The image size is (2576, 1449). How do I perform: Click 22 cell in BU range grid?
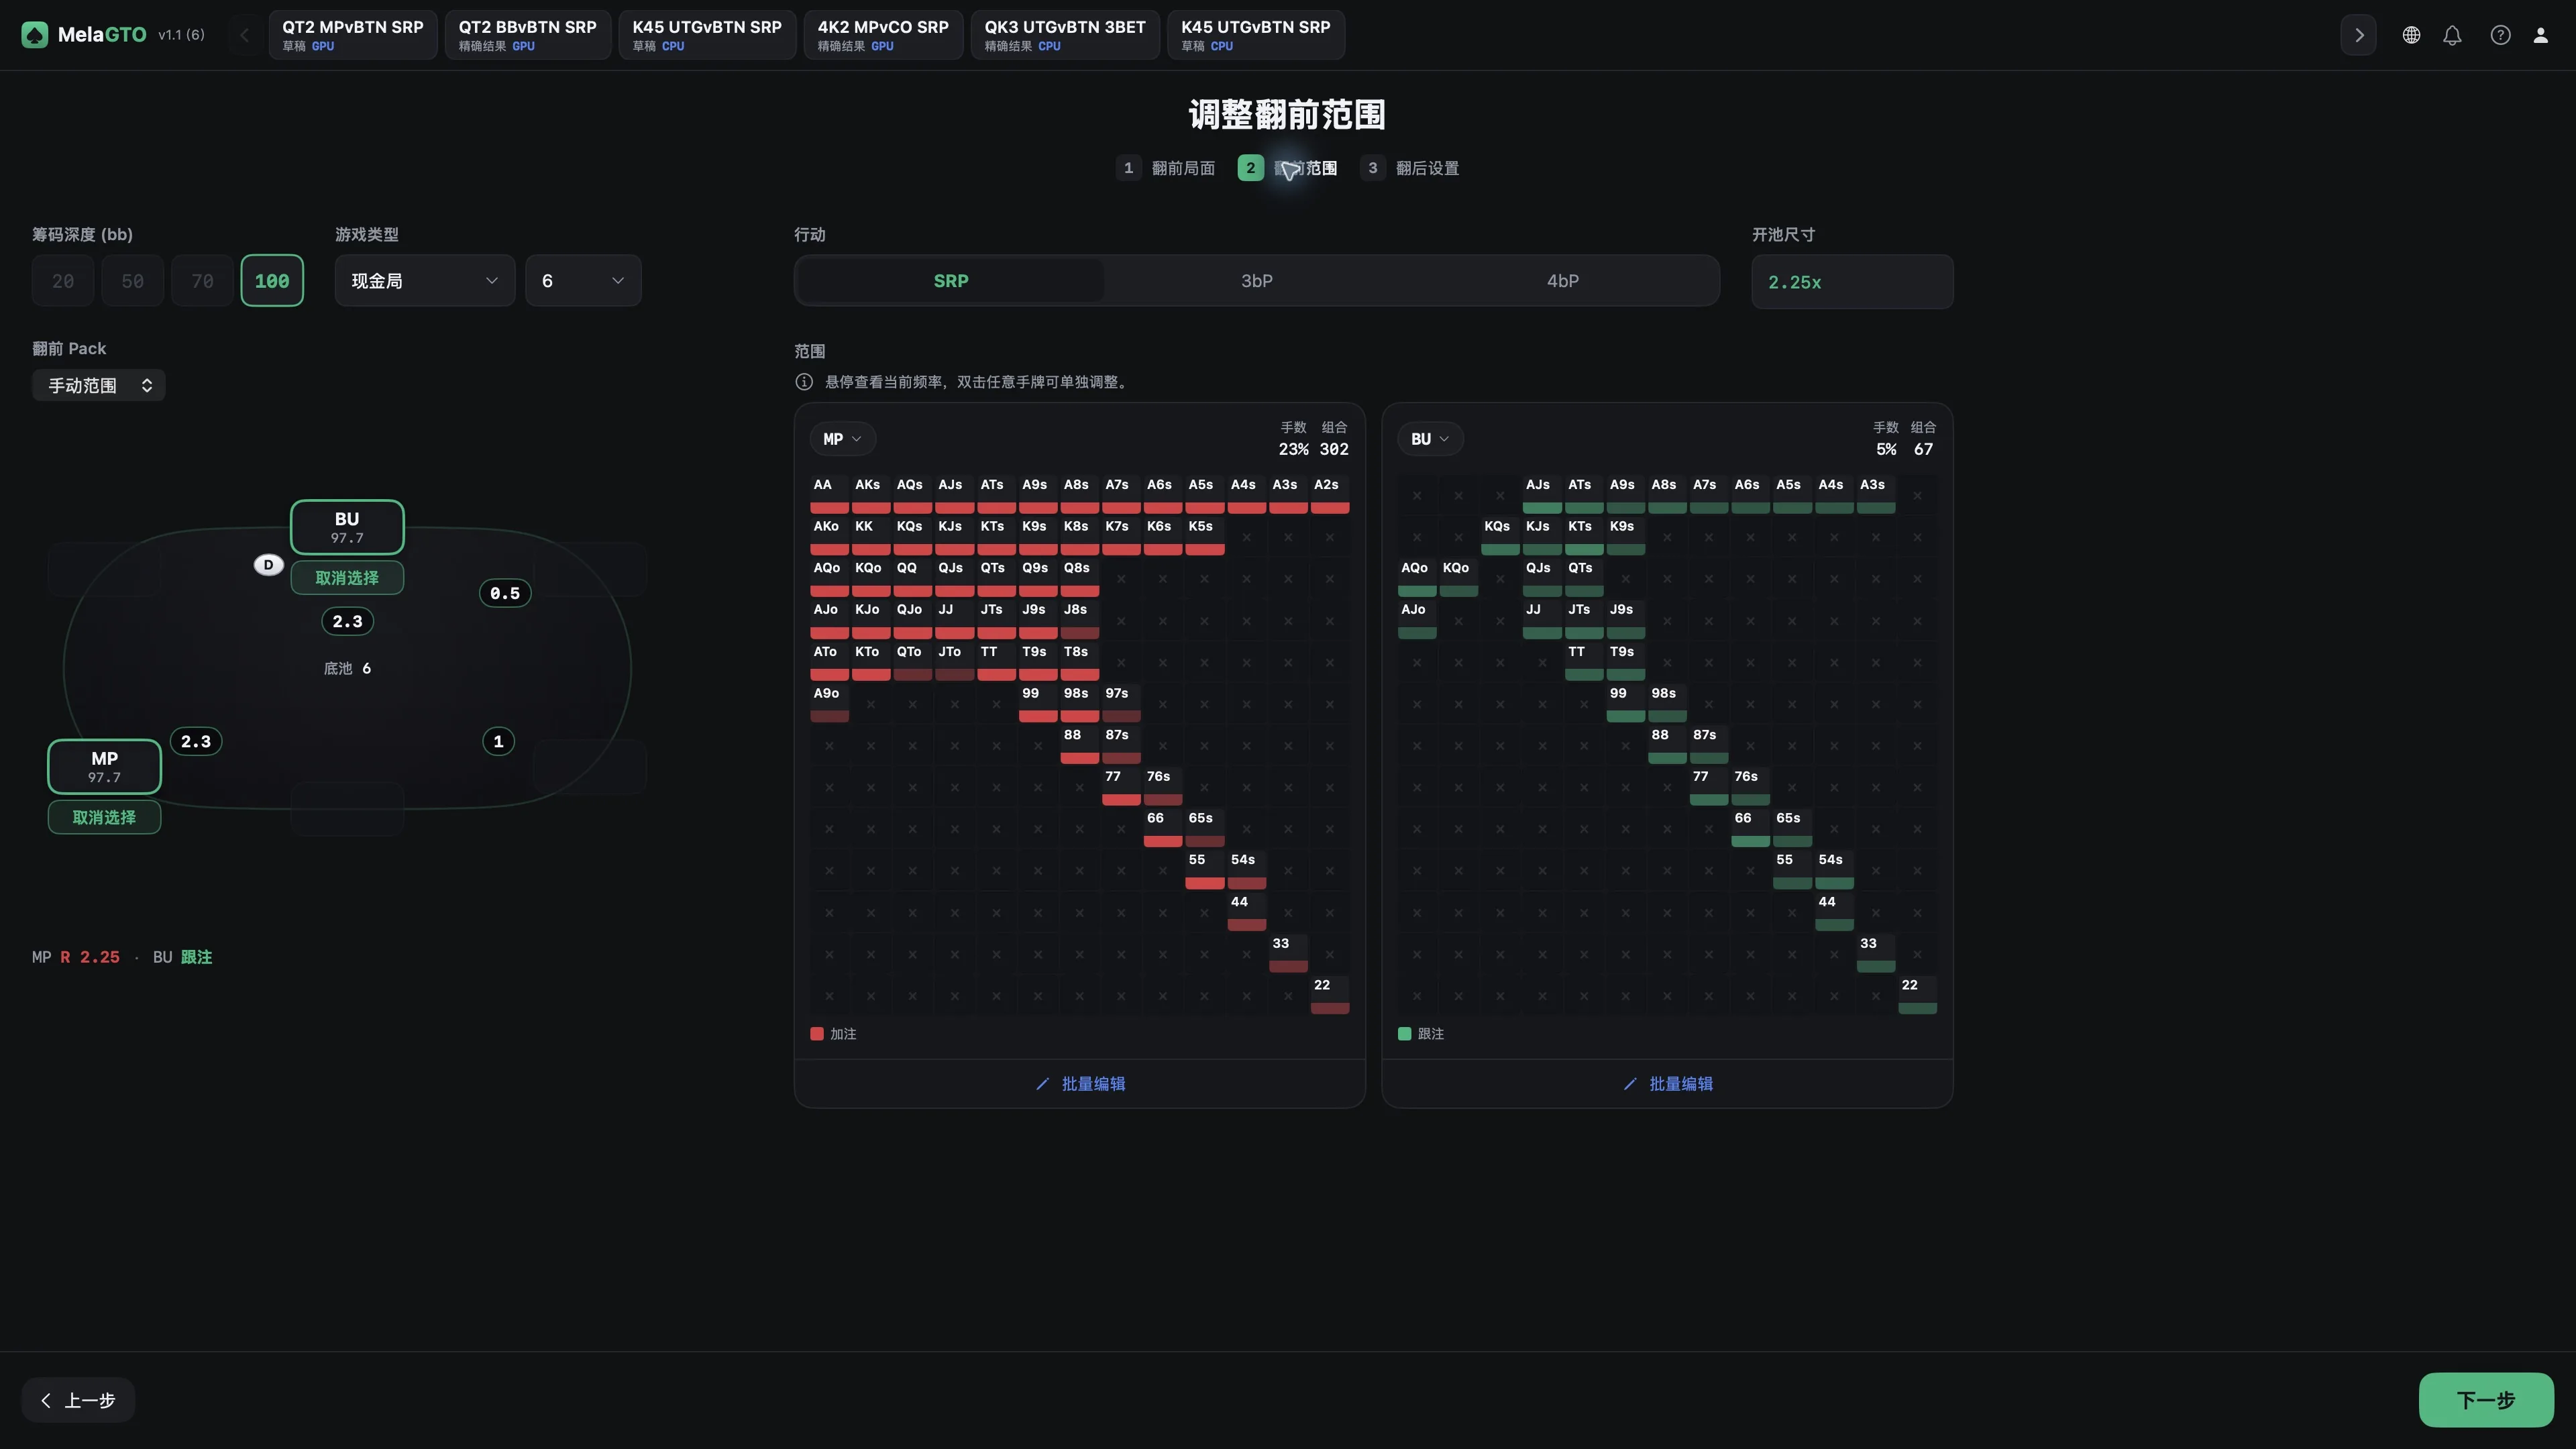1917,995
